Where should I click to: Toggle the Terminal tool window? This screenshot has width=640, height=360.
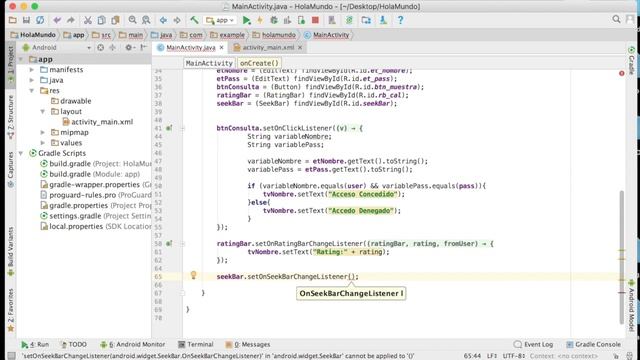196,344
